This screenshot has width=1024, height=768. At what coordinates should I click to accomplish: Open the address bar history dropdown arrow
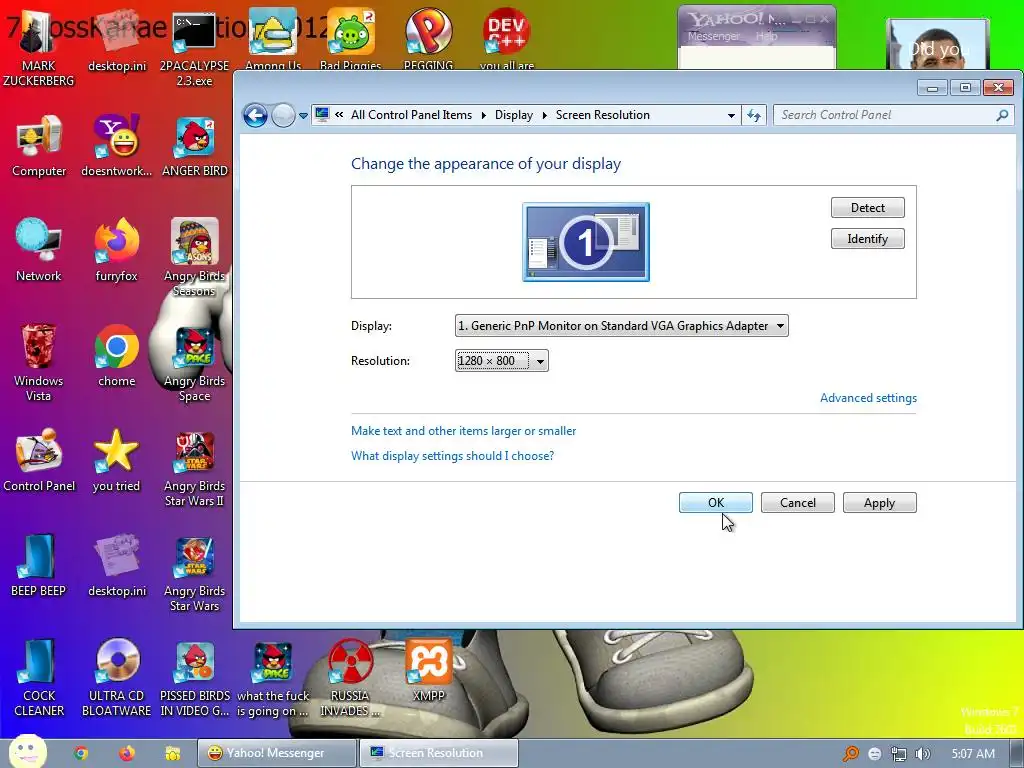point(731,116)
